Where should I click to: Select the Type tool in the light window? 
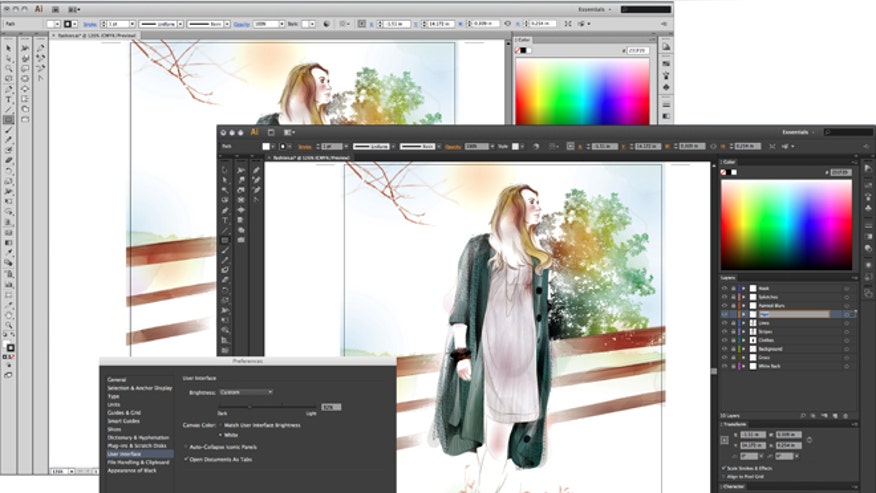click(x=8, y=99)
